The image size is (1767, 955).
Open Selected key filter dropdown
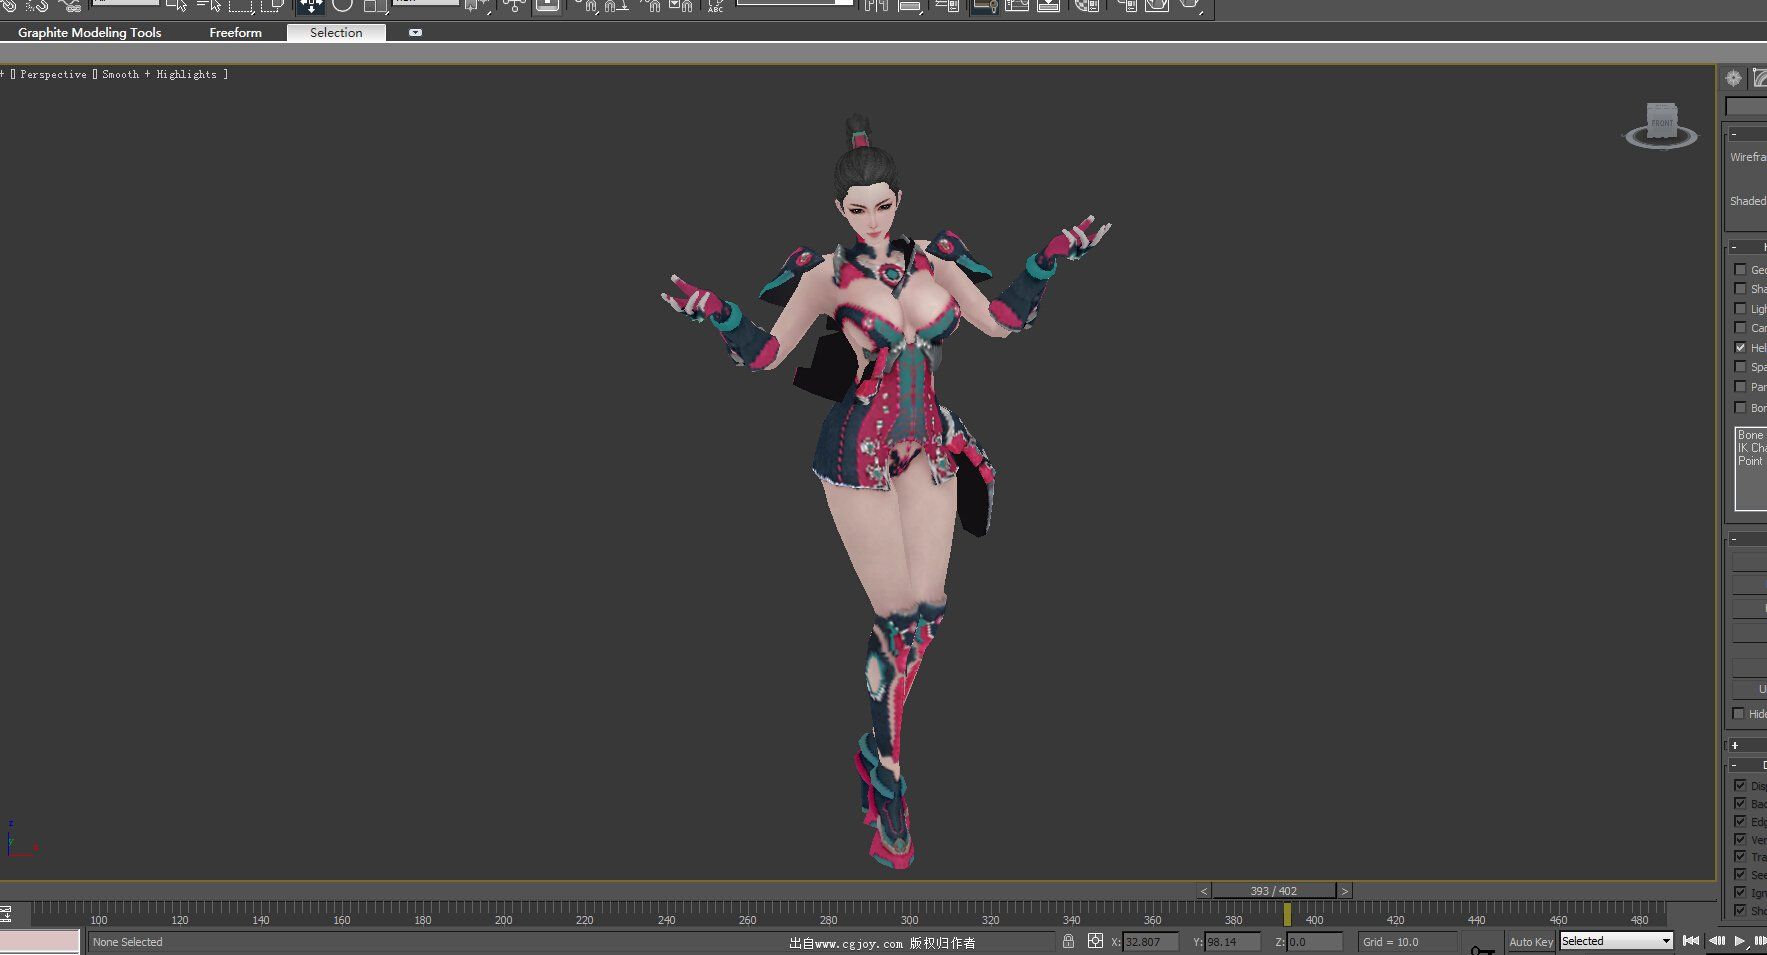point(1616,941)
